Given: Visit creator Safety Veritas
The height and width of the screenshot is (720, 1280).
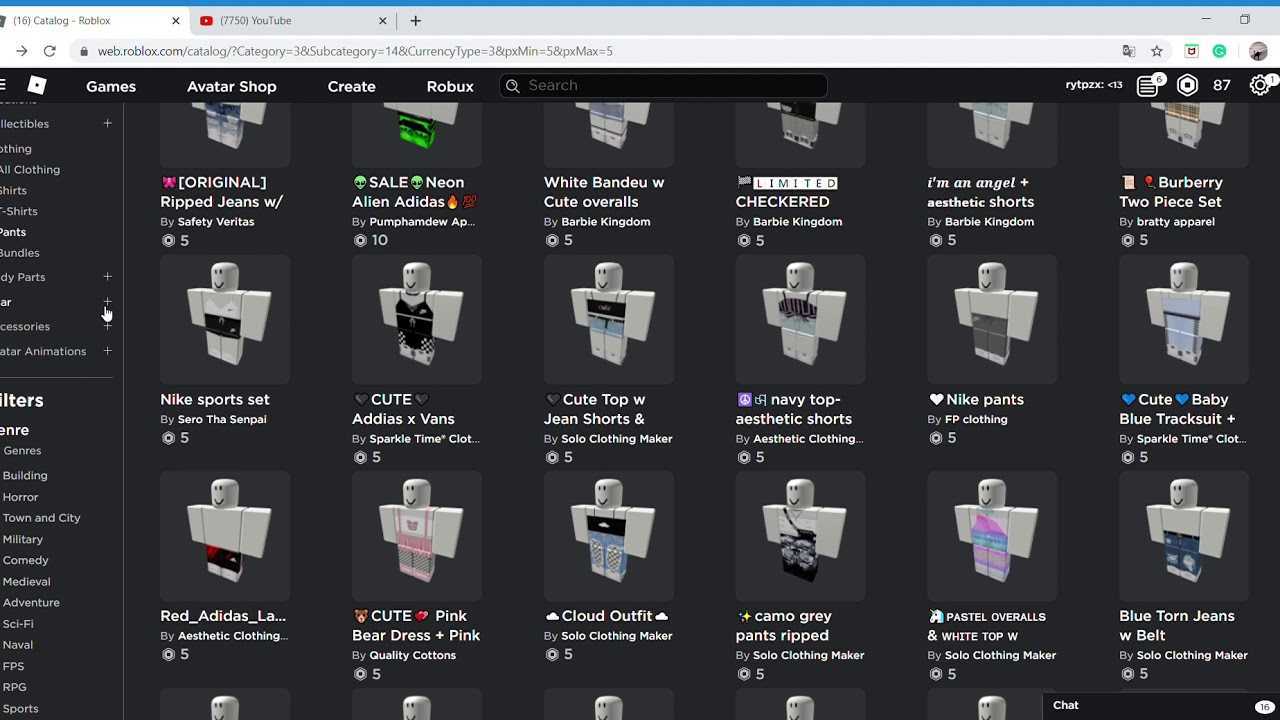Looking at the screenshot, I should (216, 222).
